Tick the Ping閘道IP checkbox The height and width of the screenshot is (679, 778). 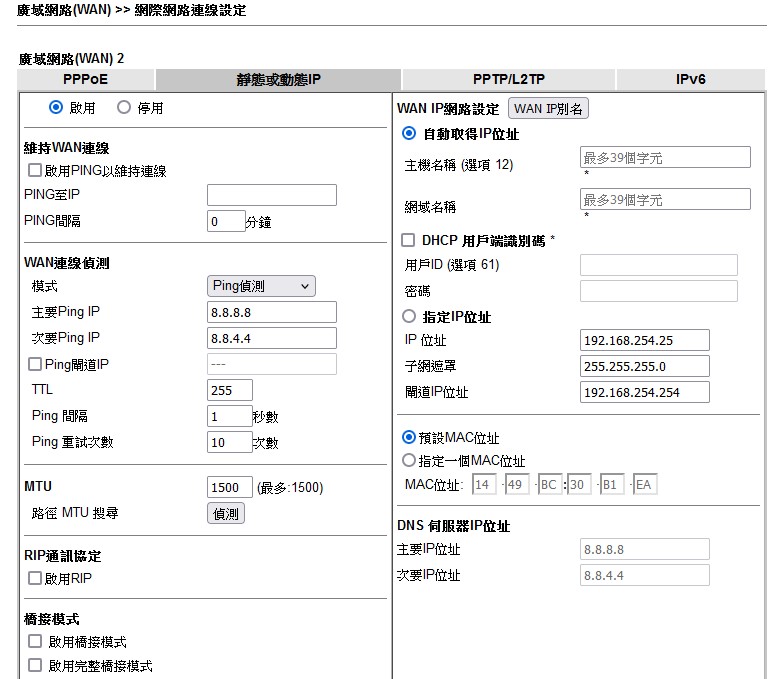35,365
